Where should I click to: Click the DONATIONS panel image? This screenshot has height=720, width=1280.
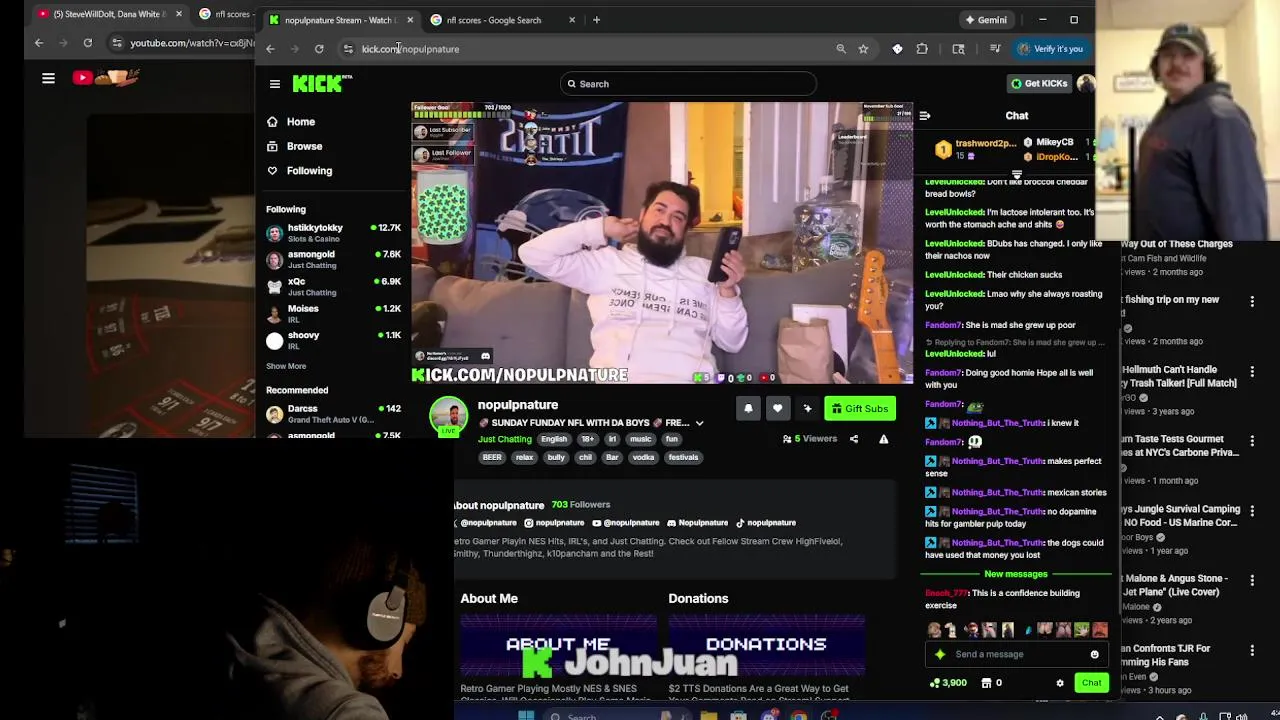[766, 647]
